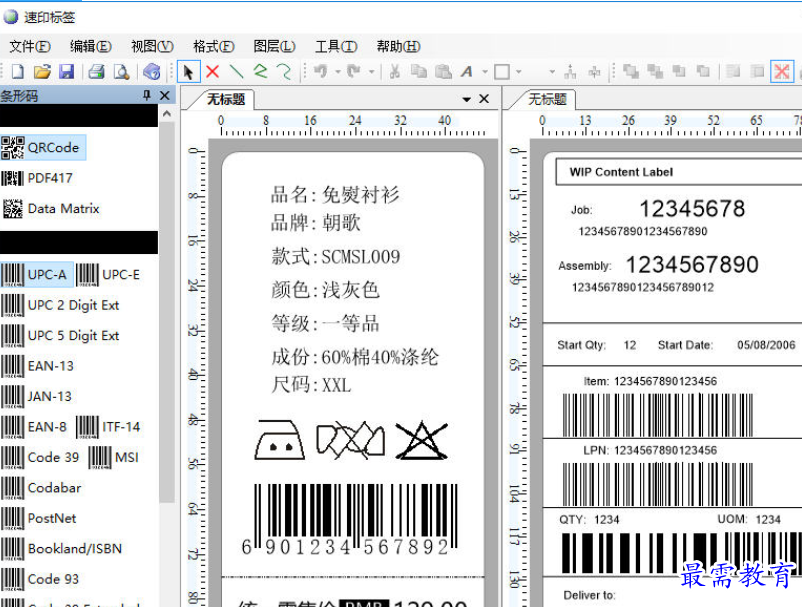Expand the text tool dropdown arrow
This screenshot has height=607, width=802.
[485, 72]
